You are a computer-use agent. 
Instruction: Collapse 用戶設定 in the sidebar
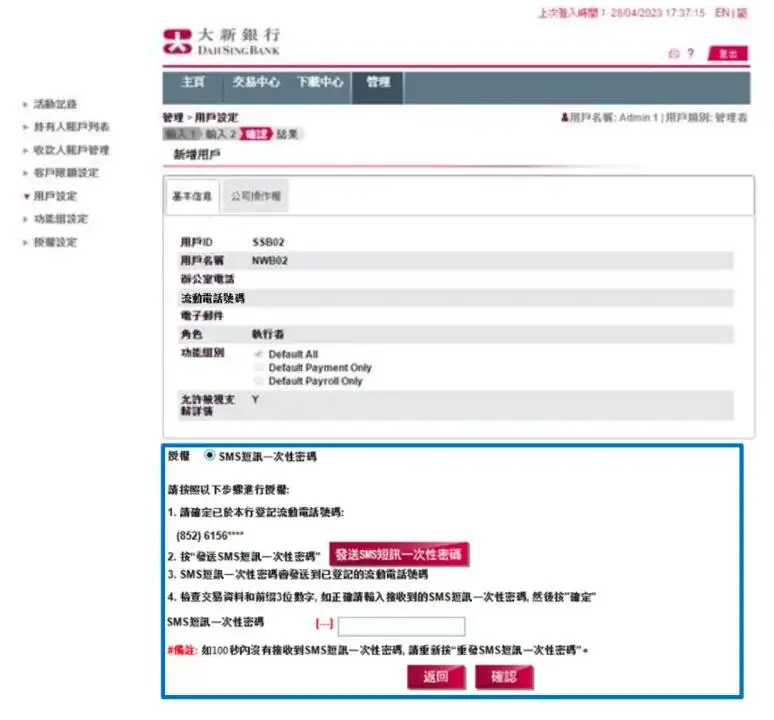tap(55, 196)
